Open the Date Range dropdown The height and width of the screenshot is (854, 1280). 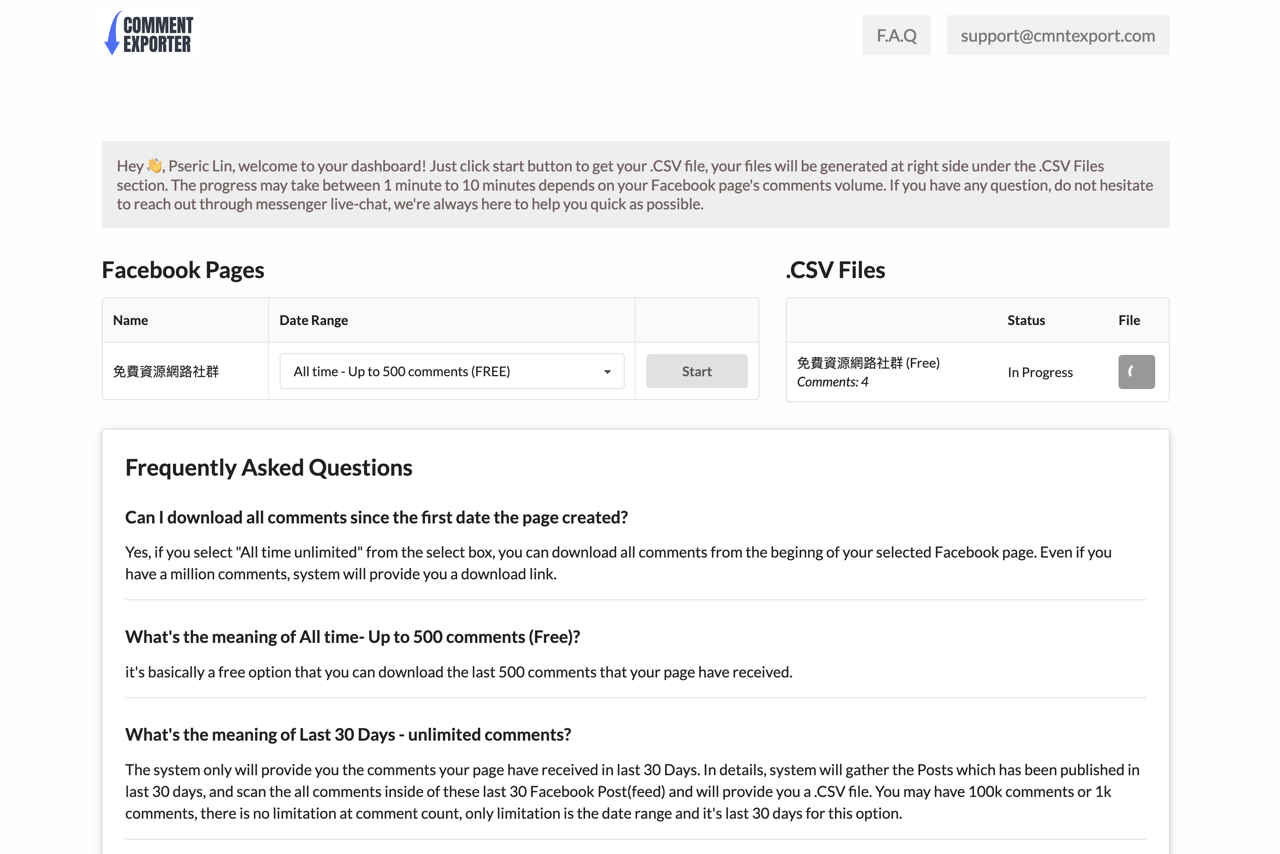pyautogui.click(x=452, y=371)
